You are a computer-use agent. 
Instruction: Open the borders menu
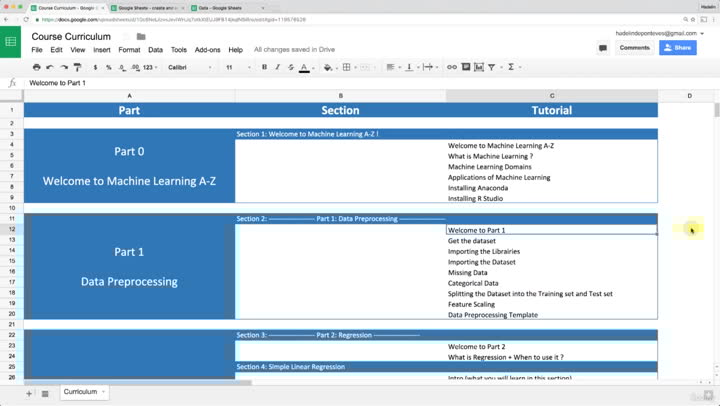[x=347, y=67]
